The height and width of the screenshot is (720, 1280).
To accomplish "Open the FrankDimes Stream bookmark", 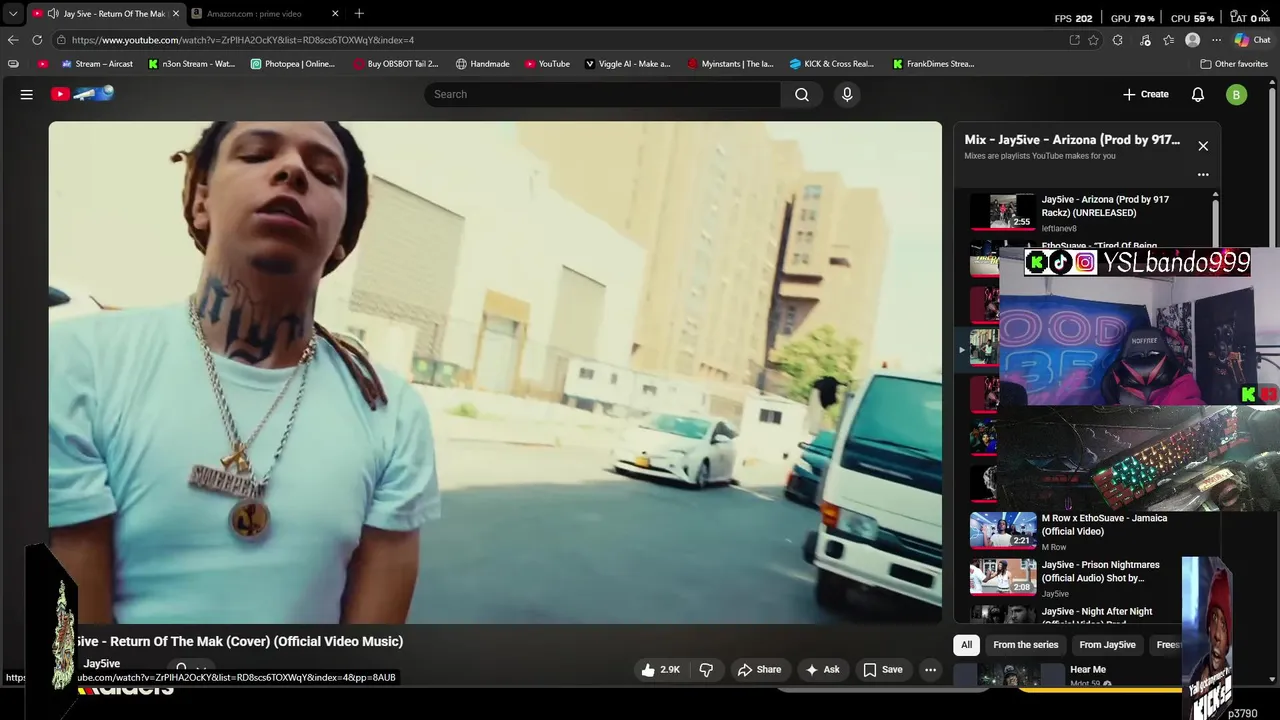I will click(934, 64).
